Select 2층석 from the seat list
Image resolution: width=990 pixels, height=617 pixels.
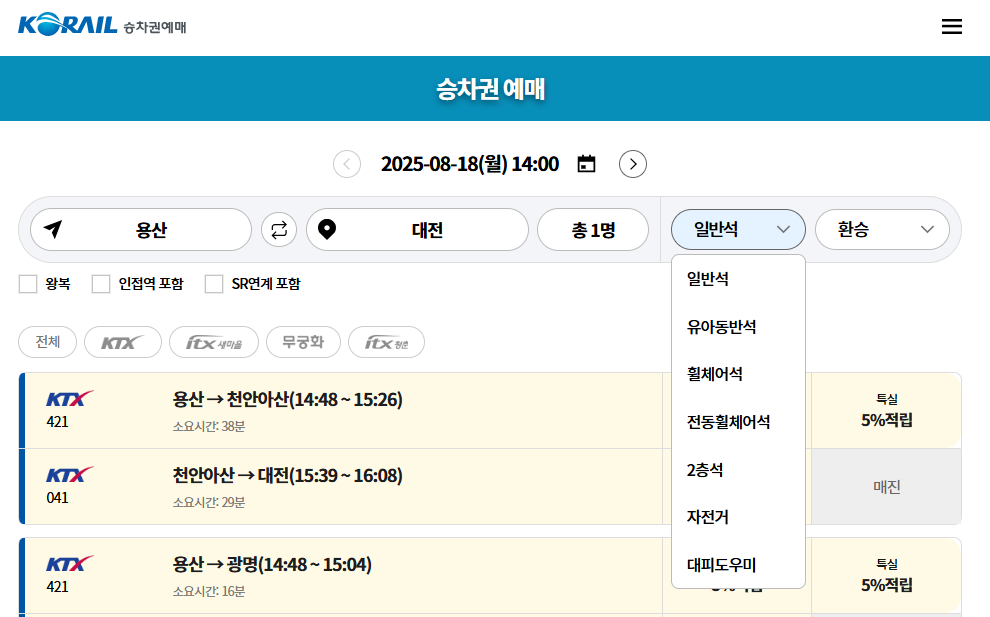pos(738,470)
